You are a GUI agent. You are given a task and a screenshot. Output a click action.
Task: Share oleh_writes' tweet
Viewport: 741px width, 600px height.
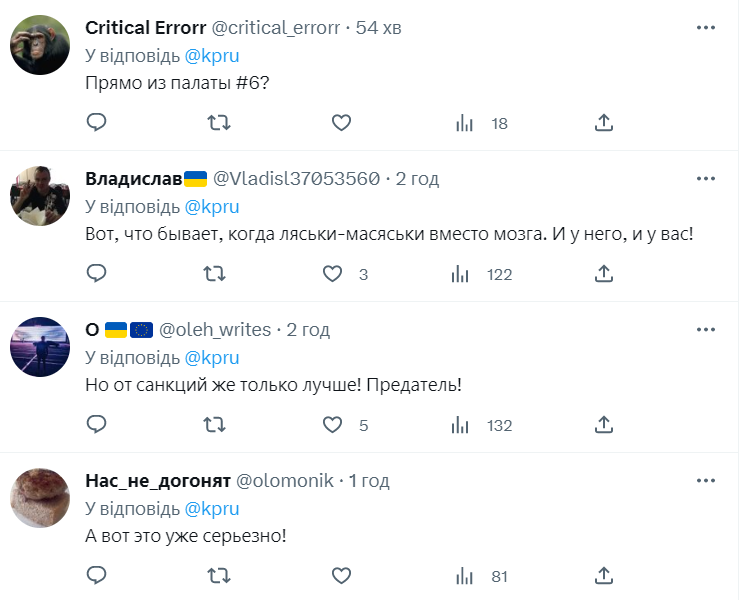[604, 425]
